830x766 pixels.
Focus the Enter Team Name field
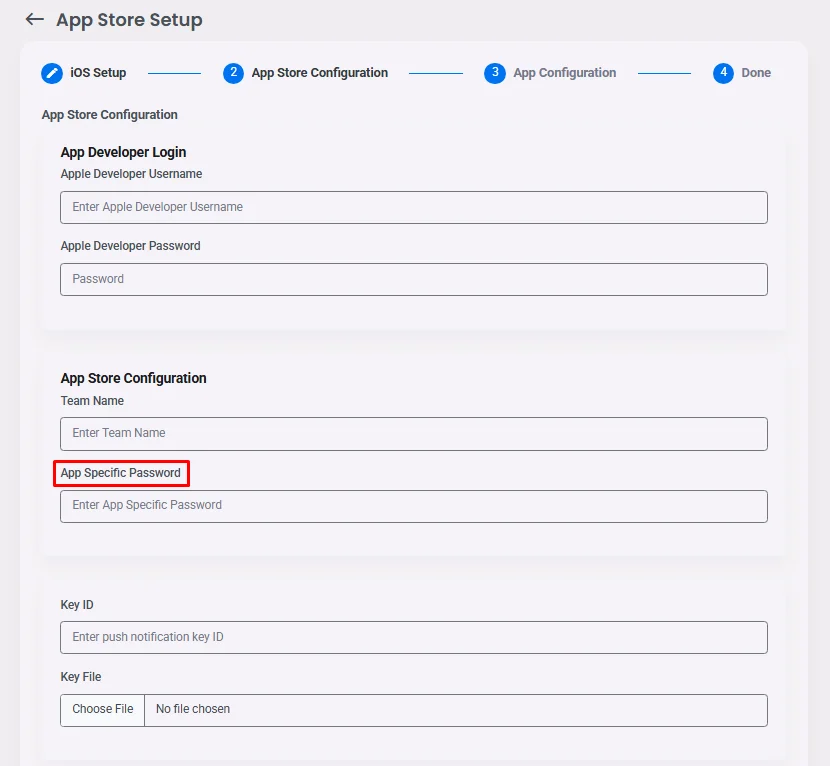(x=413, y=433)
